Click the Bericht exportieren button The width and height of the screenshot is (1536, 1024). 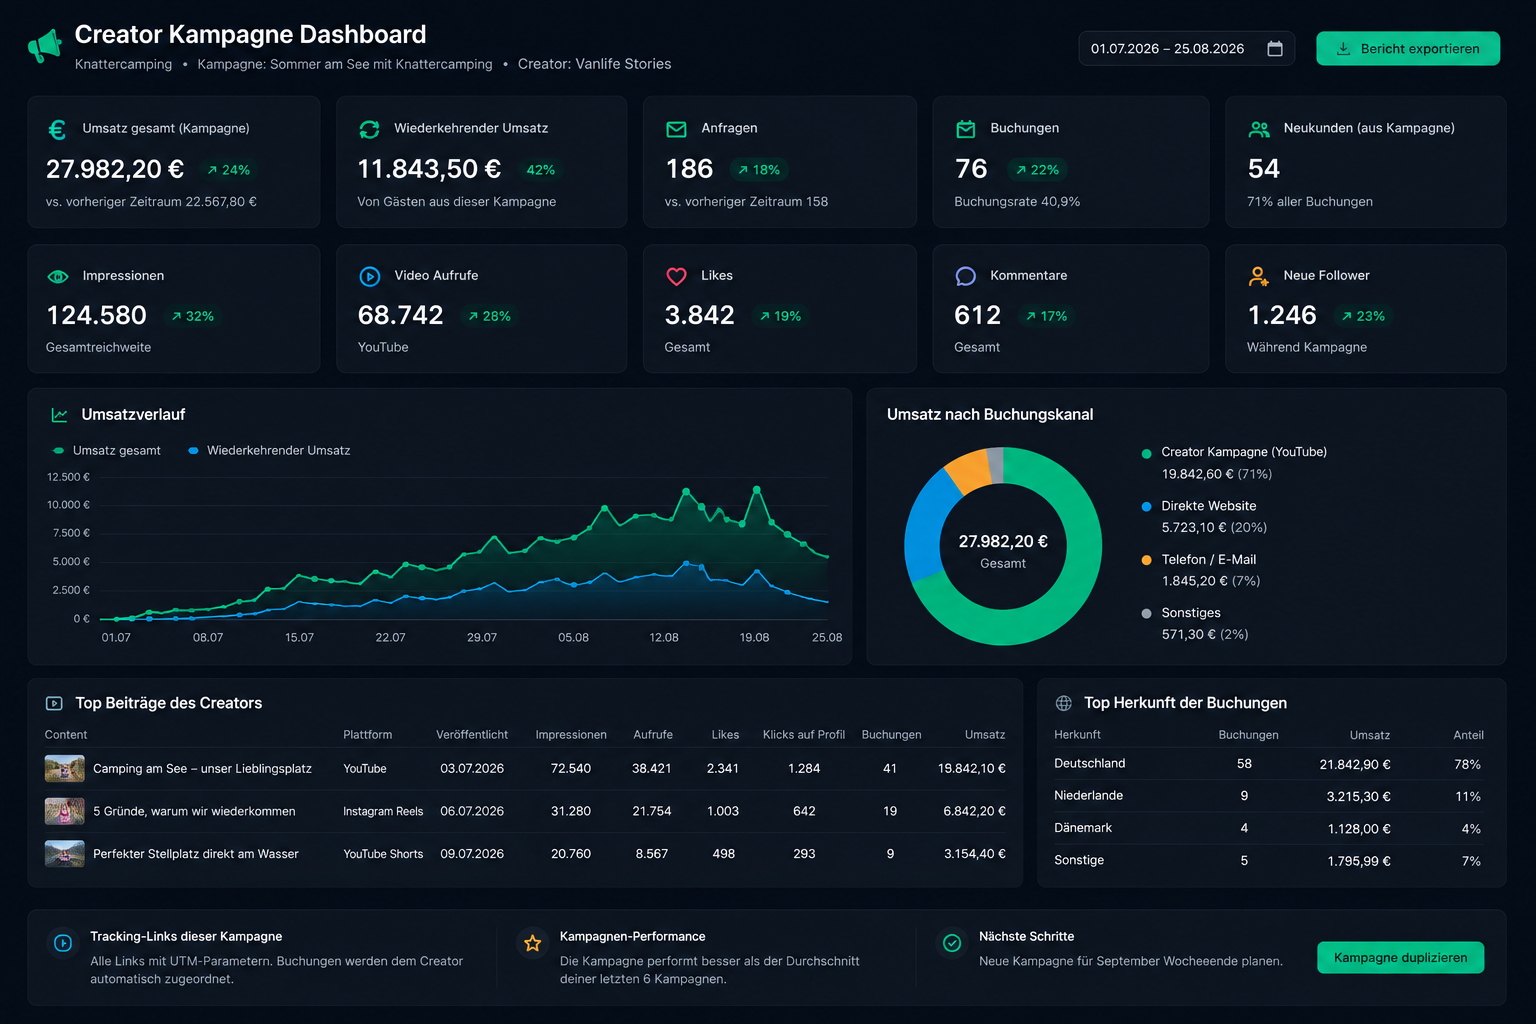pyautogui.click(x=1407, y=49)
